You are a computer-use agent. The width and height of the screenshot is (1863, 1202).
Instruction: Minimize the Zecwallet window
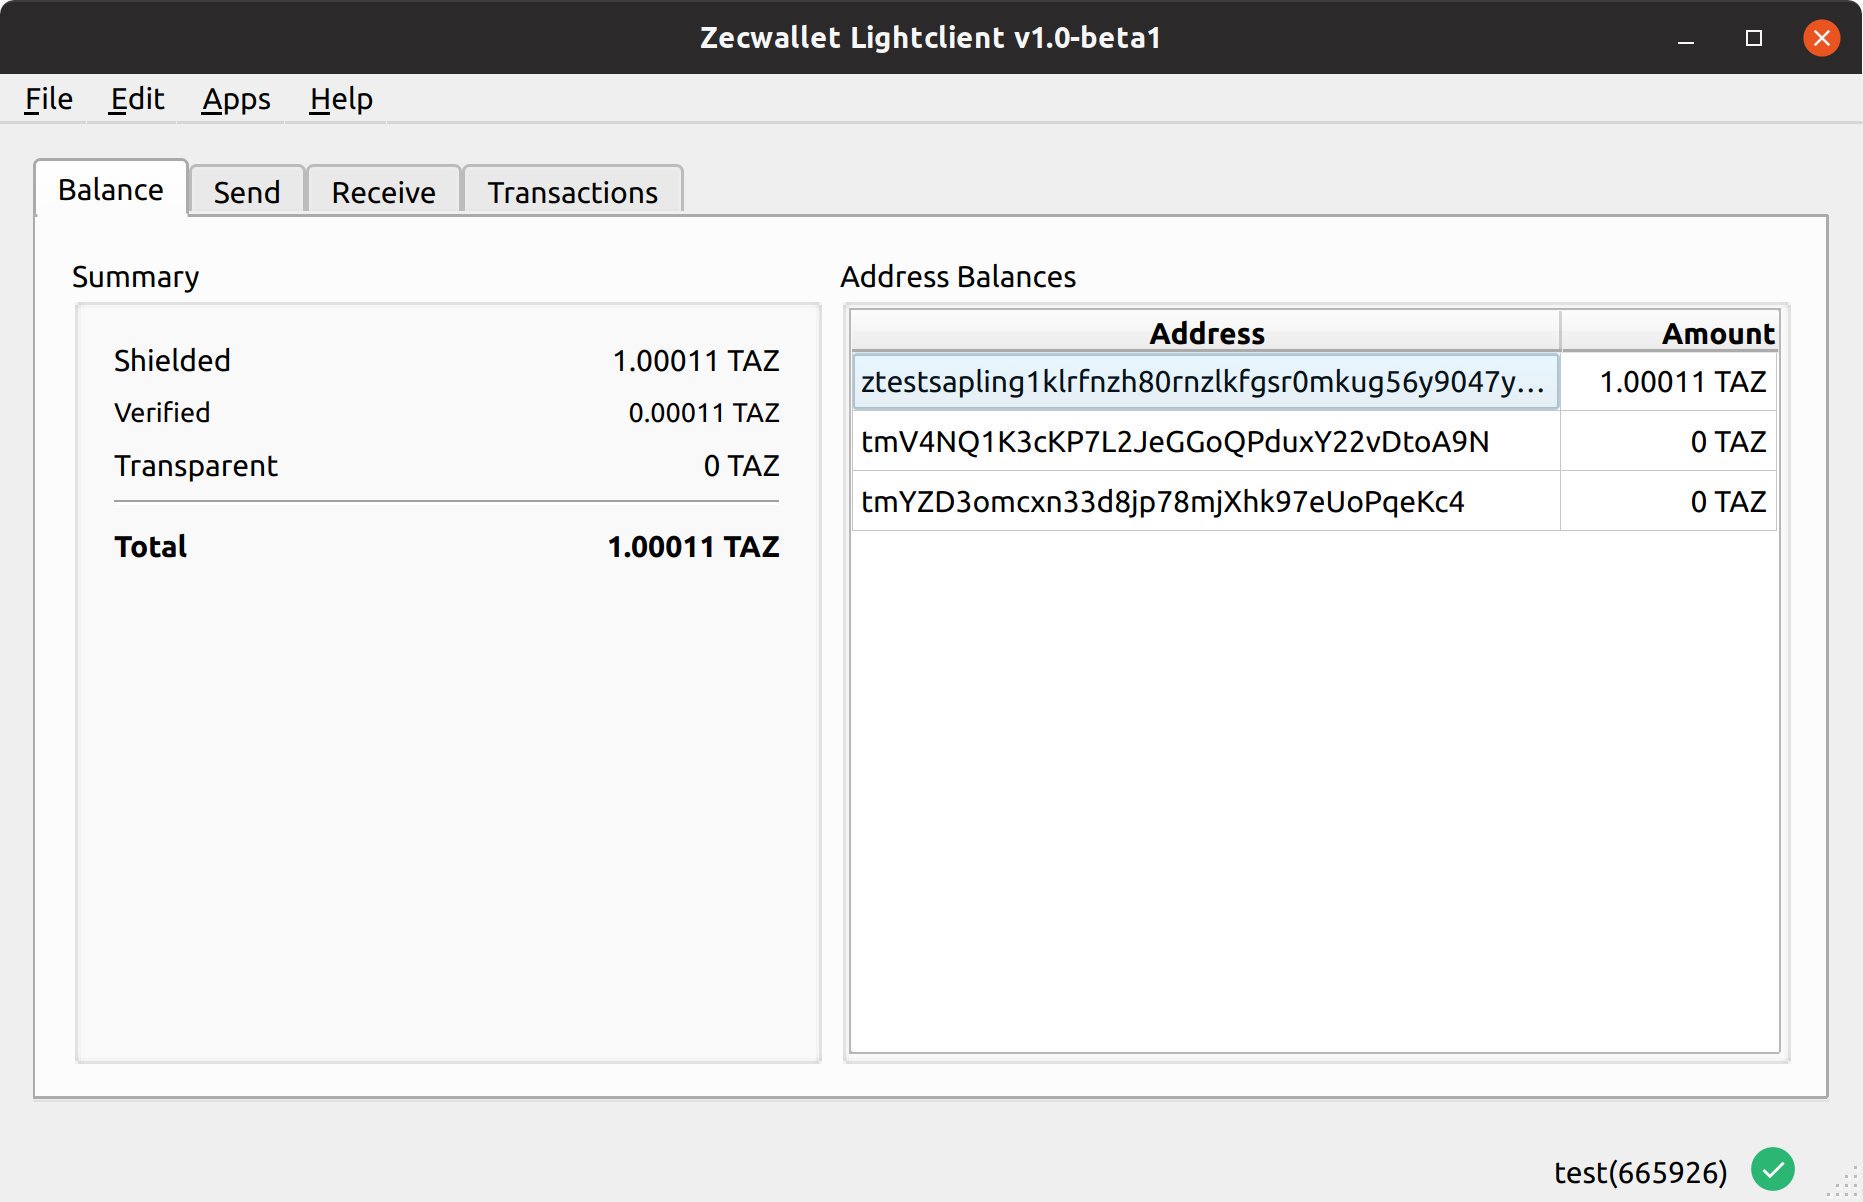[x=1686, y=38]
